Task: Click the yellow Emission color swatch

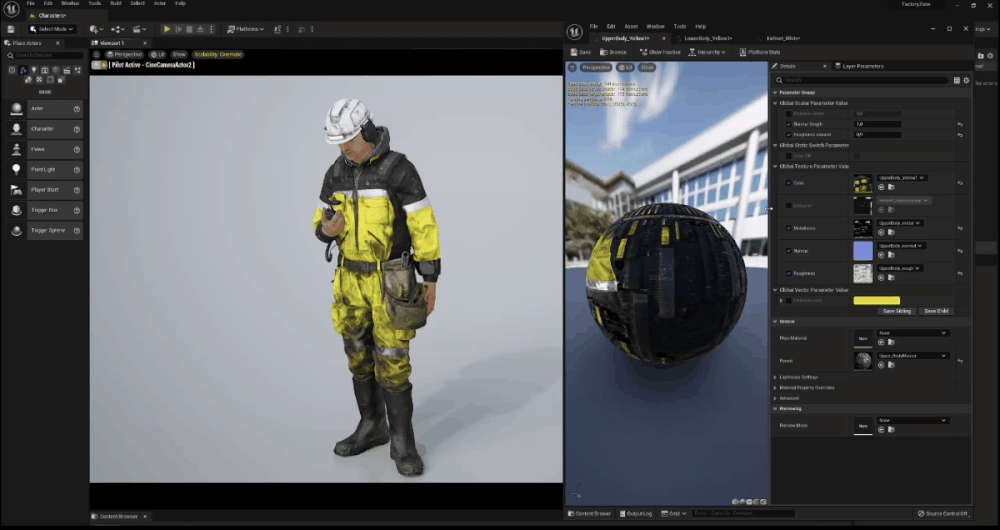Action: tap(877, 300)
